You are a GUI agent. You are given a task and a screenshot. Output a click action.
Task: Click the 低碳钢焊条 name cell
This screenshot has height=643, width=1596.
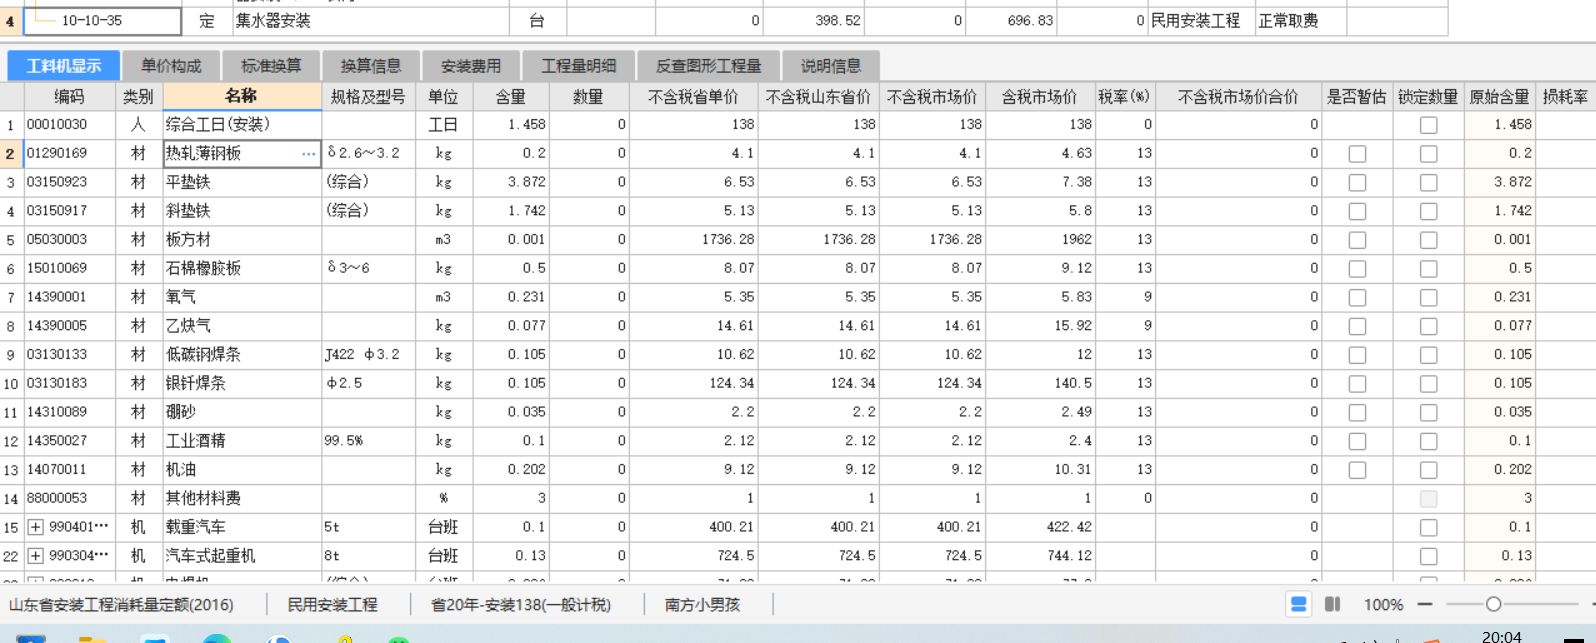pyautogui.click(x=241, y=355)
